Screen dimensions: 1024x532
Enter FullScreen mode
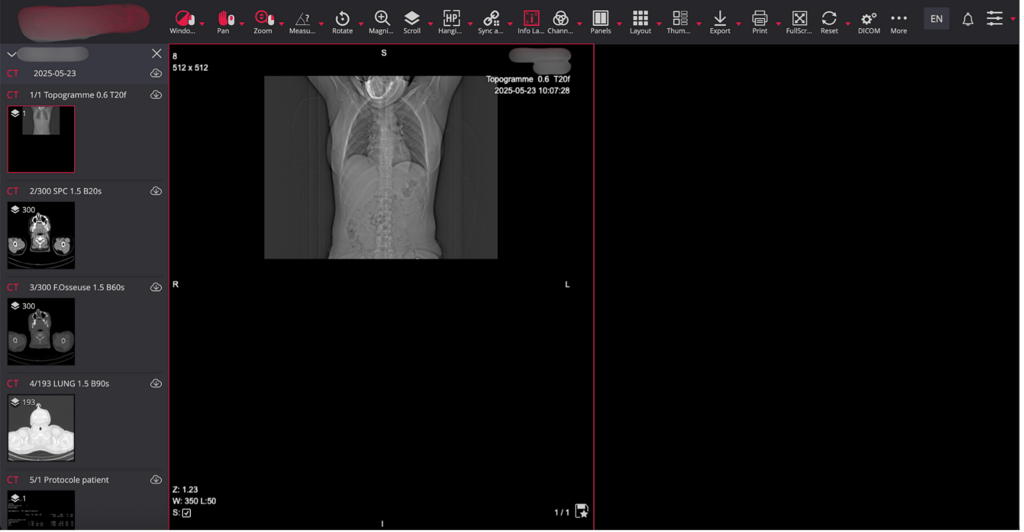tap(799, 18)
